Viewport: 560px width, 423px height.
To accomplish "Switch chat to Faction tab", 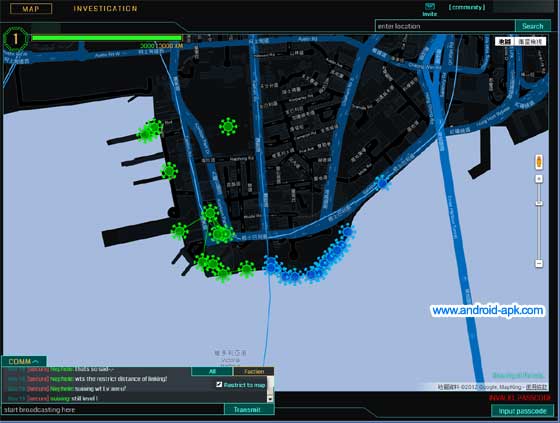I will pos(254,372).
